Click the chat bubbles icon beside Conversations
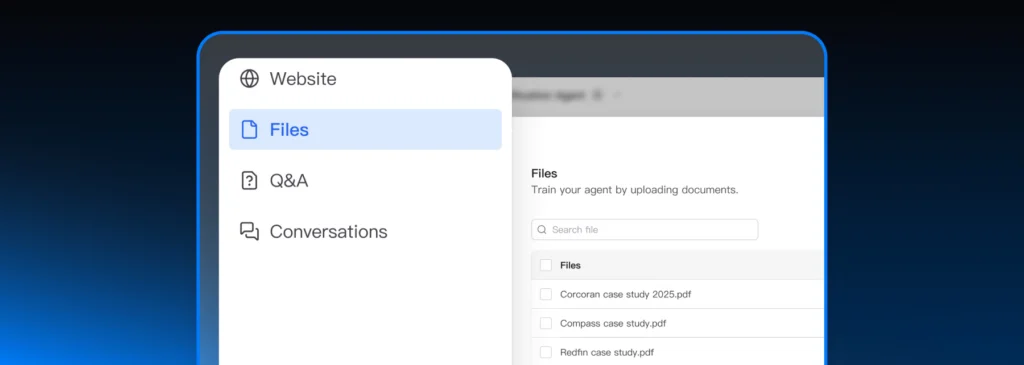Image resolution: width=1024 pixels, height=365 pixels. coord(249,231)
